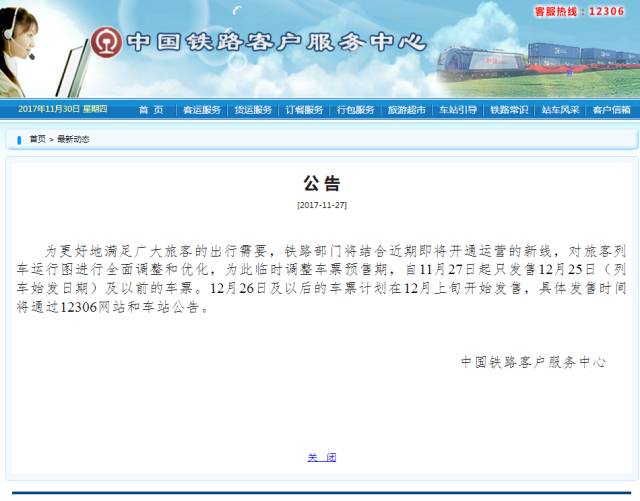
Task: Click the 中国铁路客户服务中心 banner title
Action: point(276,43)
